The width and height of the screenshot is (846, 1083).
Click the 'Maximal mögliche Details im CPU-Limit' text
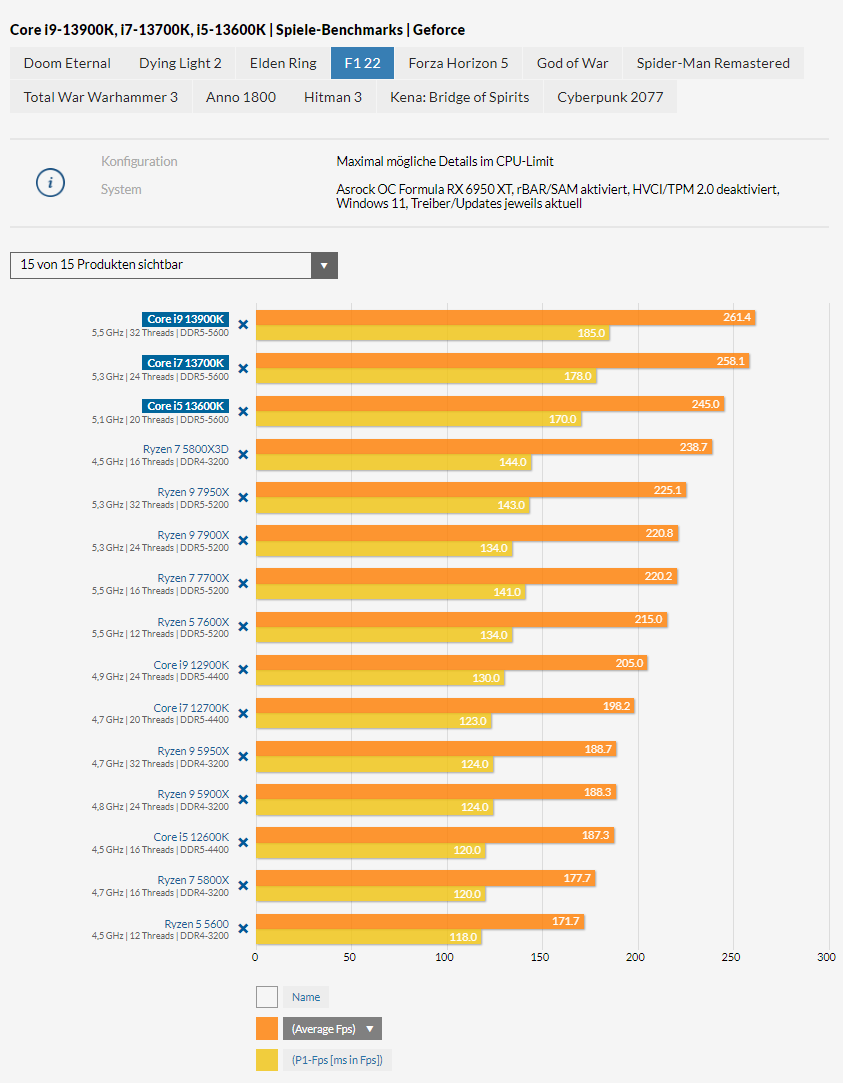(445, 162)
